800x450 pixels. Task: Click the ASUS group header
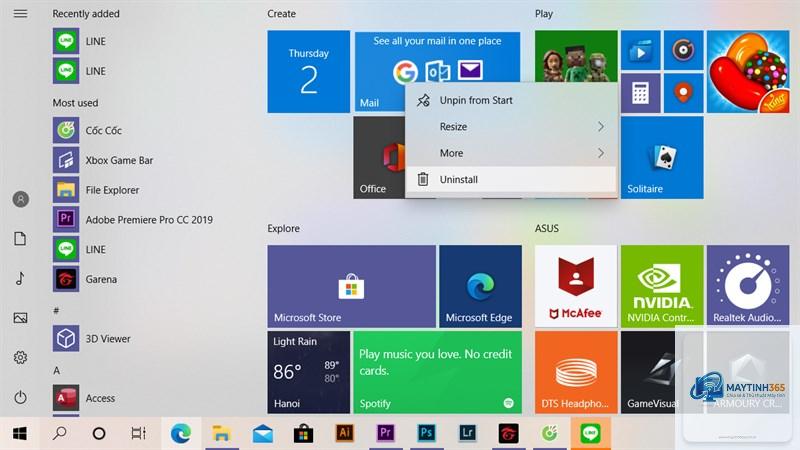click(547, 229)
